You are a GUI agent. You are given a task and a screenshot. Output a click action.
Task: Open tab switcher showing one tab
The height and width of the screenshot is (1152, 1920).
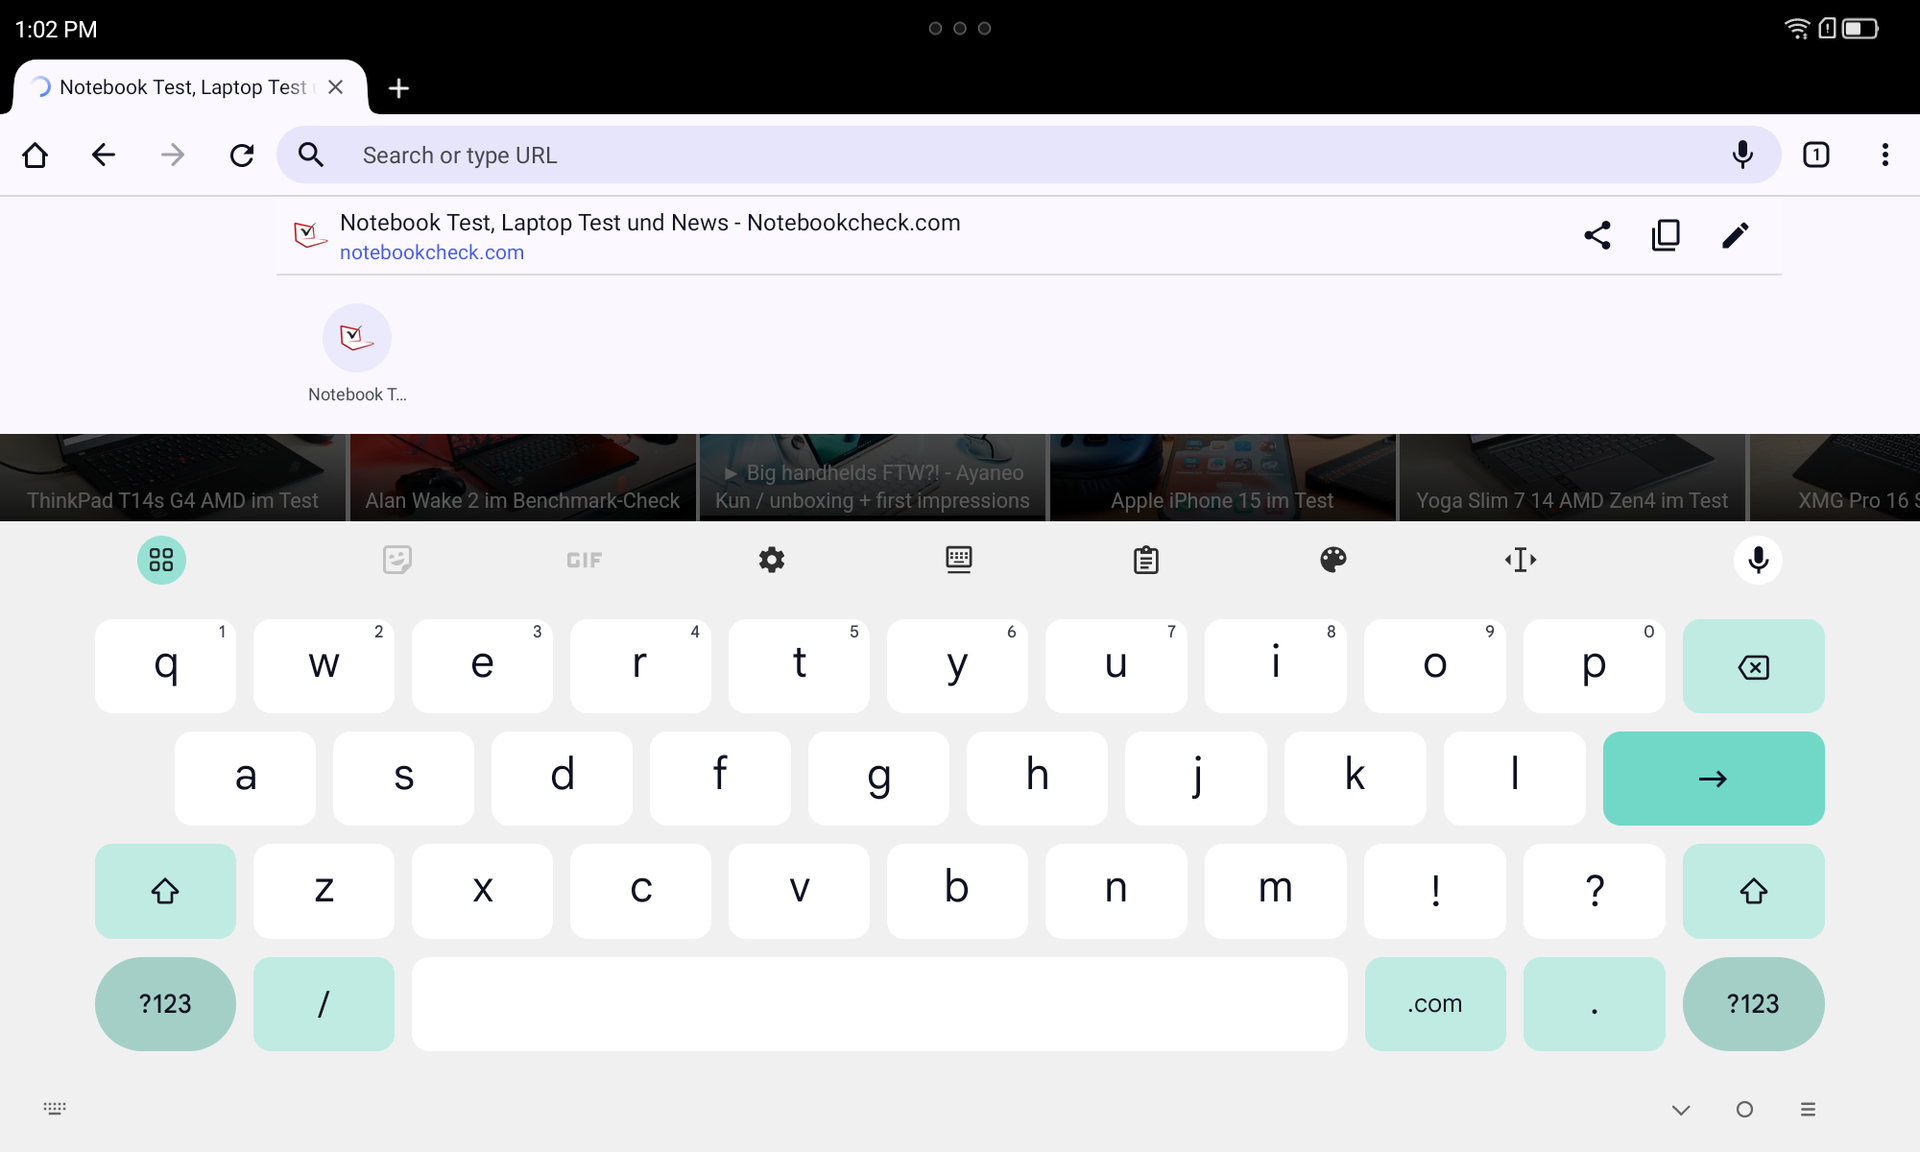(1816, 155)
